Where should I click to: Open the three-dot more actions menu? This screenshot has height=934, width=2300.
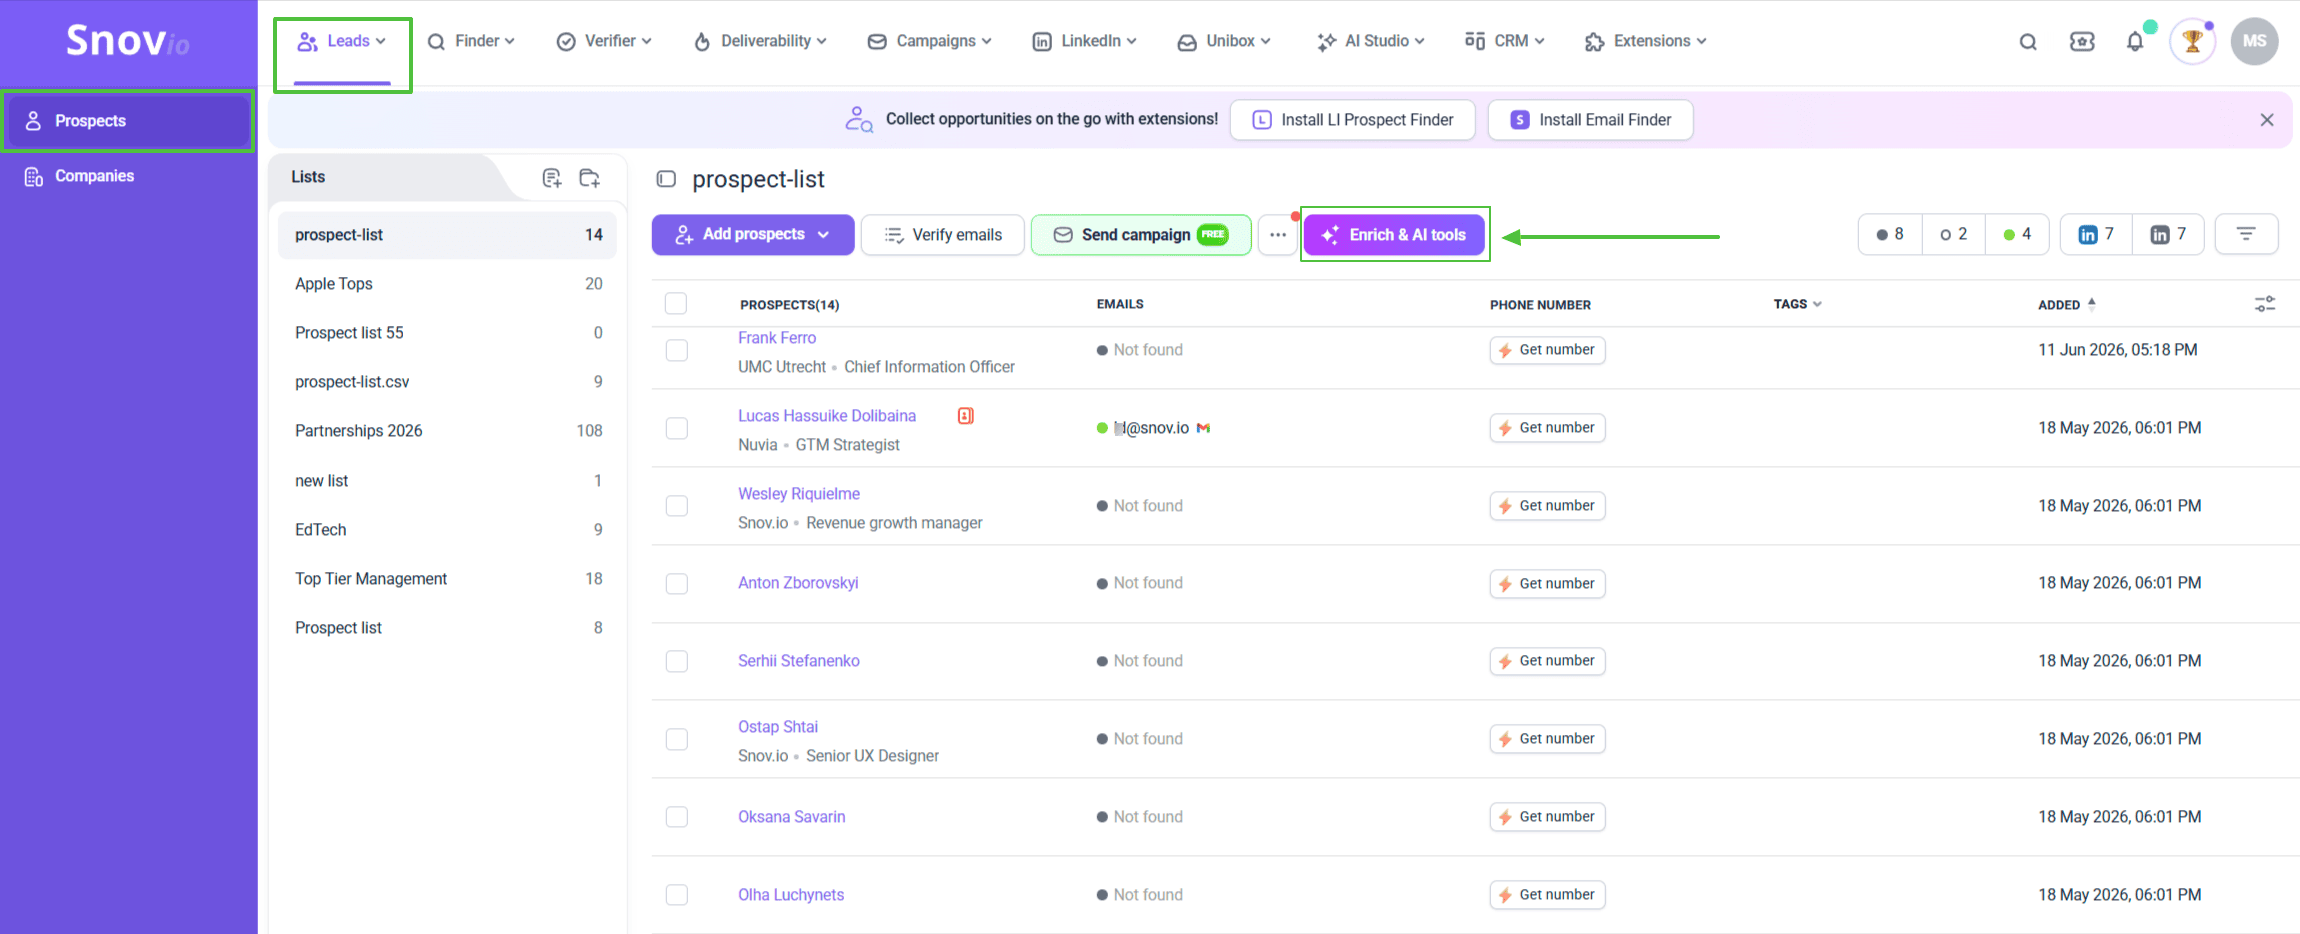[x=1278, y=235]
